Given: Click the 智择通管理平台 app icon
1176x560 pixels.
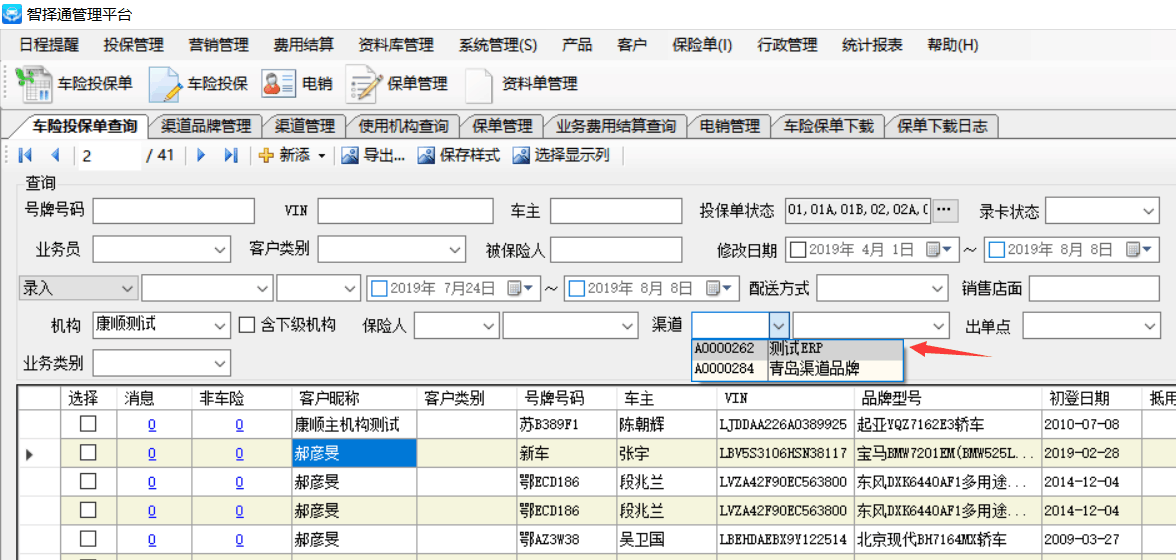Looking at the screenshot, I should pyautogui.click(x=12, y=13).
